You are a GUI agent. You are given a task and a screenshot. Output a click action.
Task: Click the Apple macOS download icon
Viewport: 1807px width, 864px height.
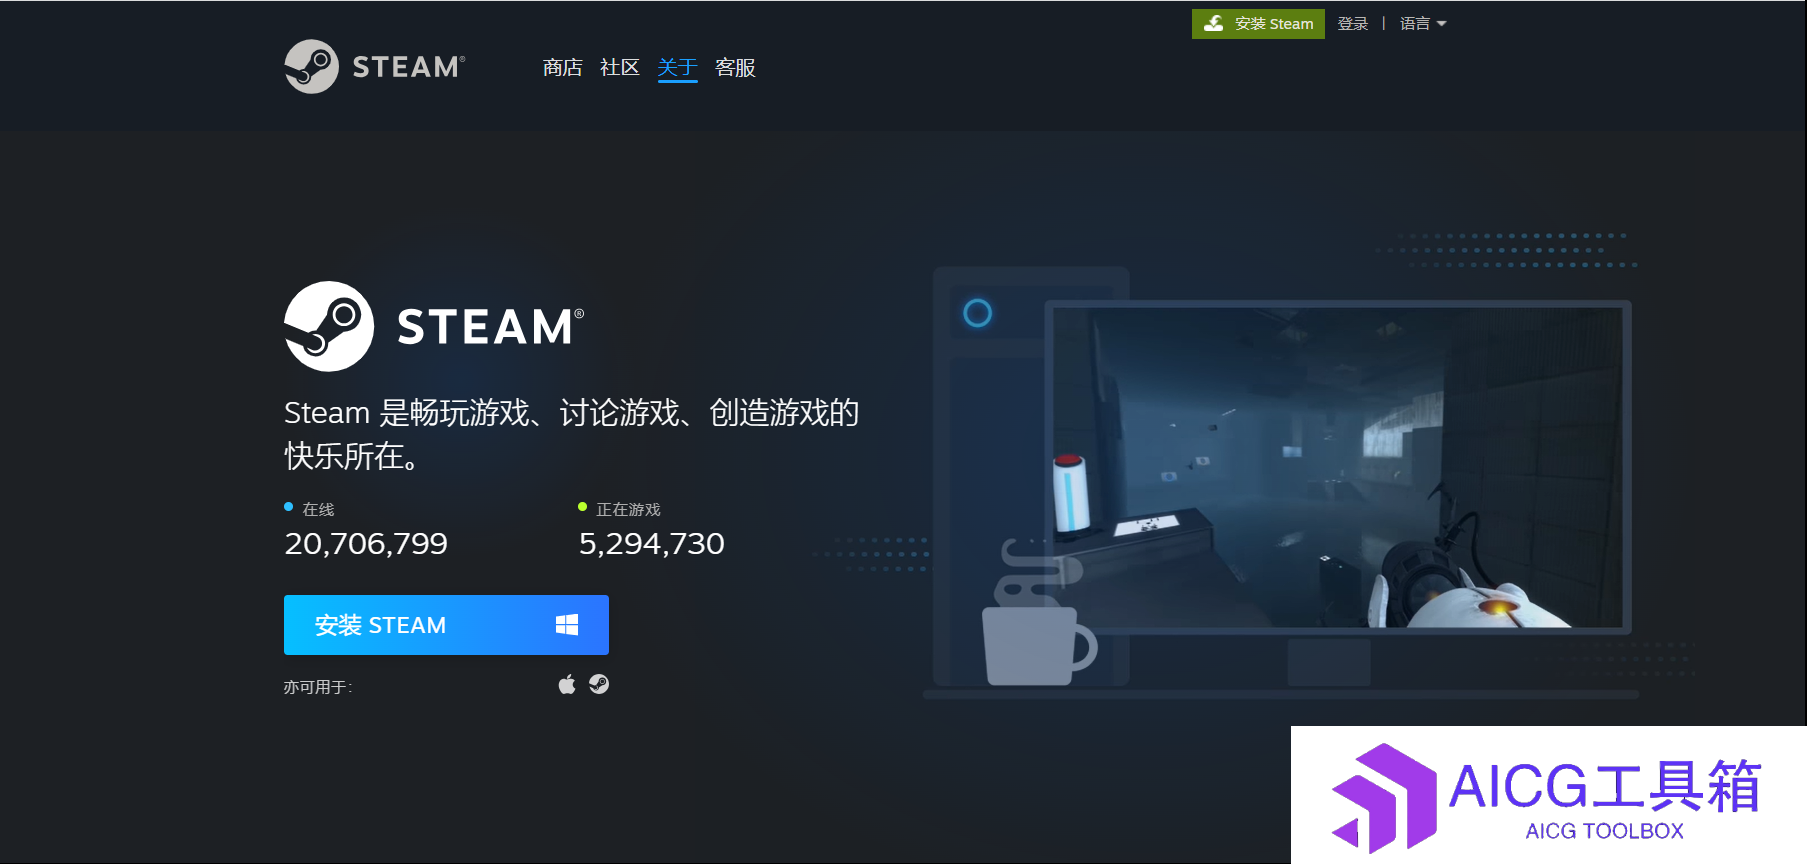click(x=567, y=684)
